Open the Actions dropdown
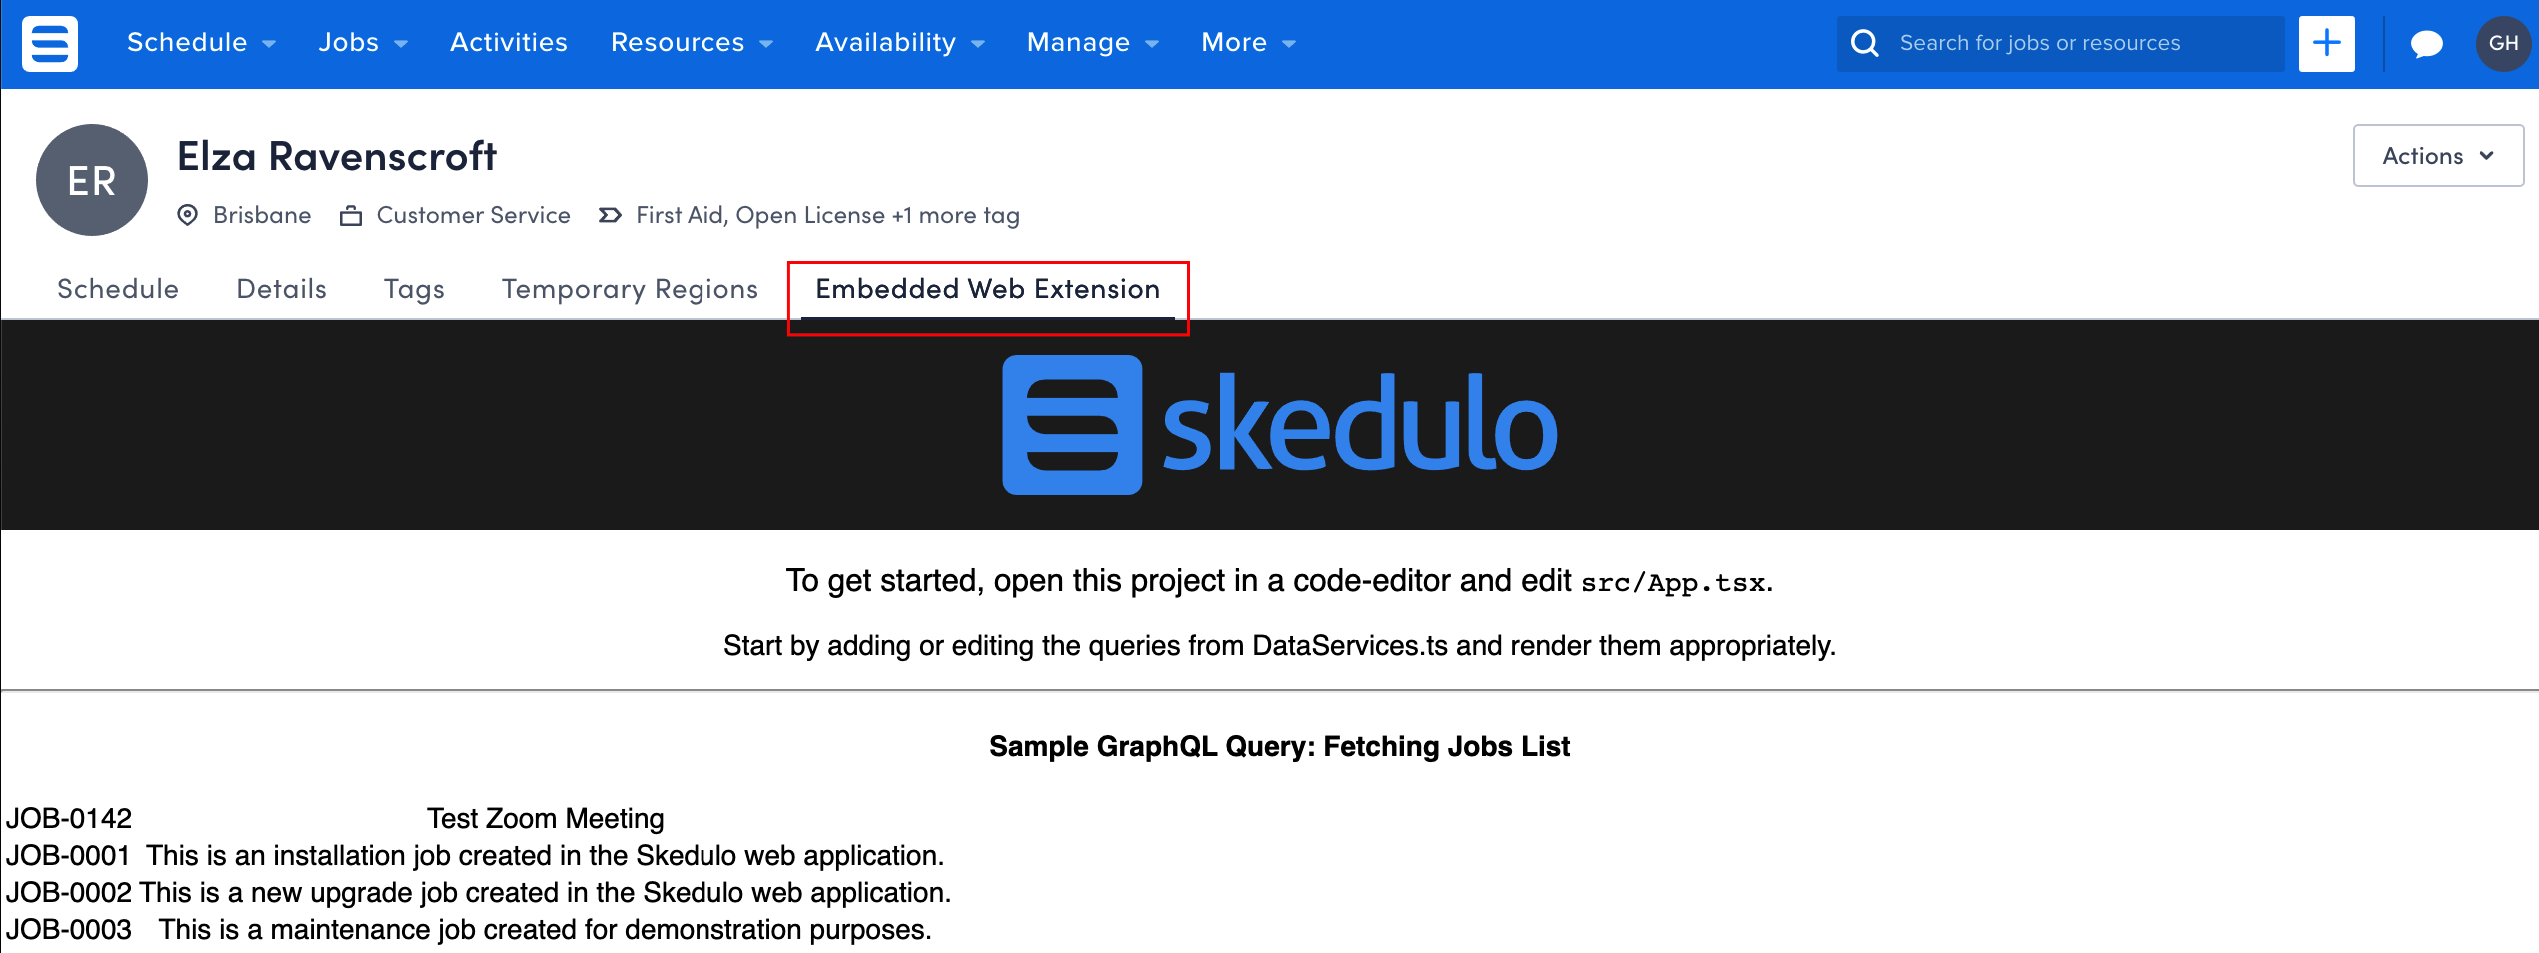Image resolution: width=2539 pixels, height=953 pixels. pyautogui.click(x=2438, y=155)
